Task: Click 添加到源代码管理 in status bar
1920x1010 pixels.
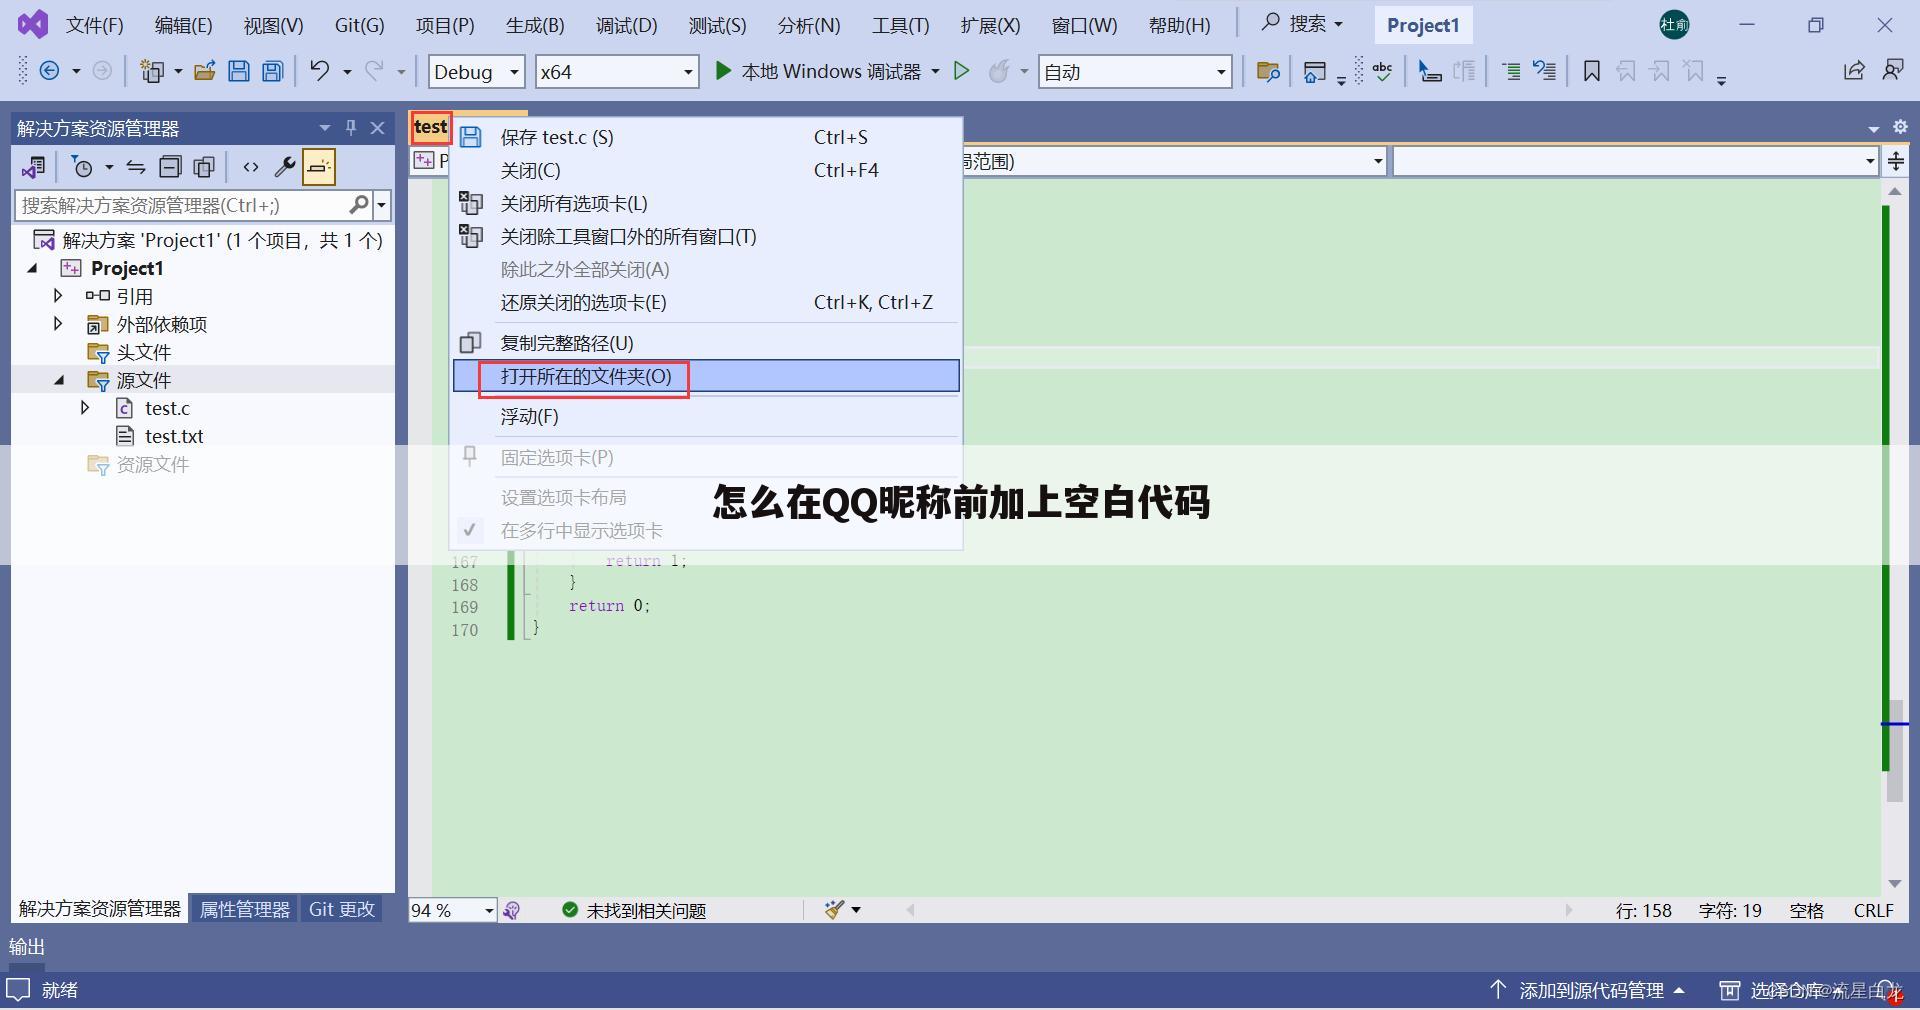Action: [1591, 990]
